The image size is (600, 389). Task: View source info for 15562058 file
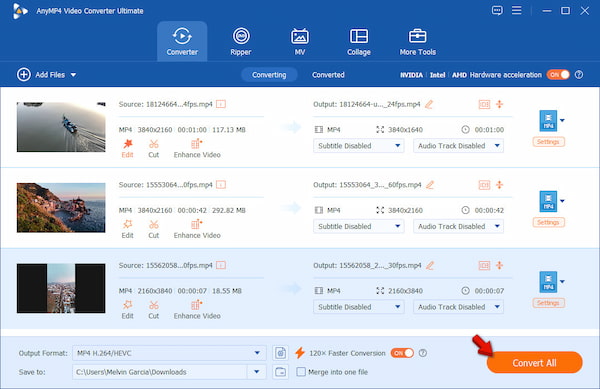221,265
